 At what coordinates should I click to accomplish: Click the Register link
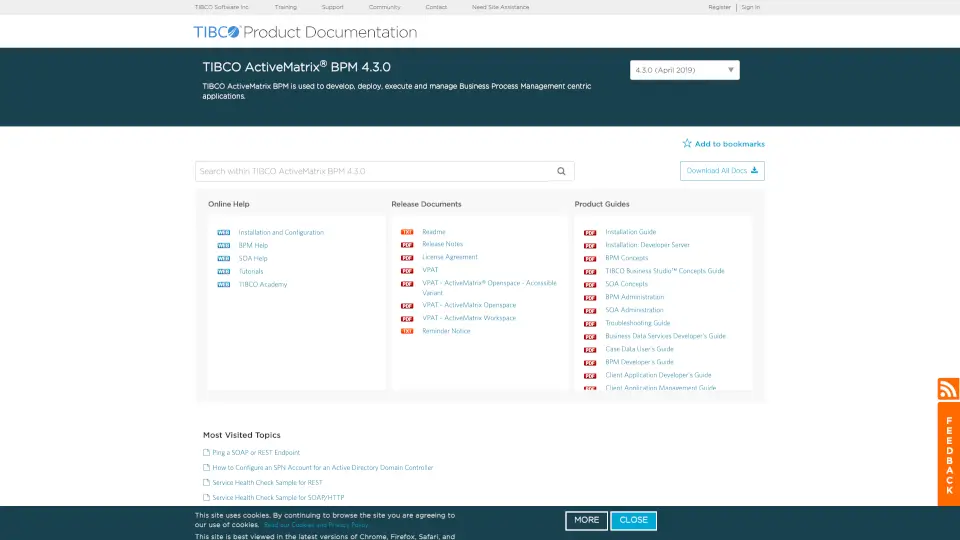[719, 7]
